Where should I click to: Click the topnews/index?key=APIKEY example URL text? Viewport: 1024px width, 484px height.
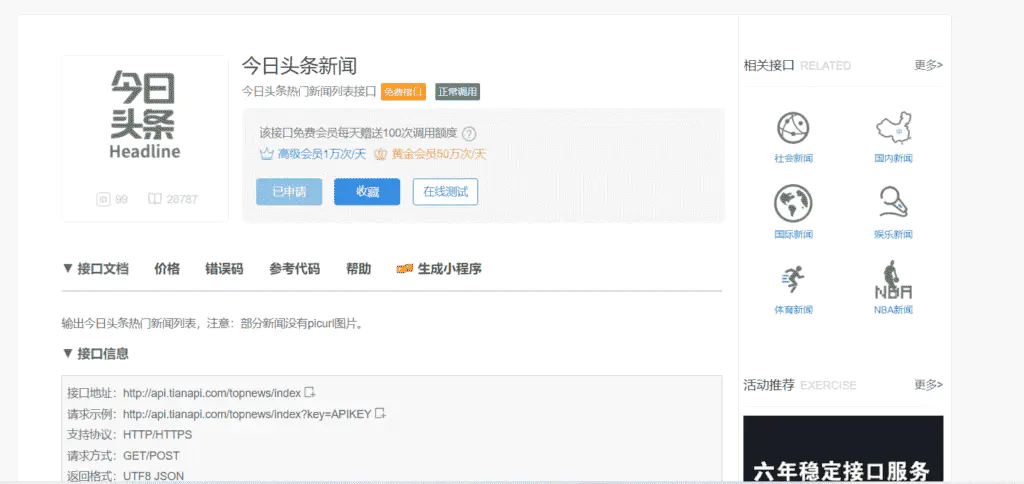click(x=247, y=414)
